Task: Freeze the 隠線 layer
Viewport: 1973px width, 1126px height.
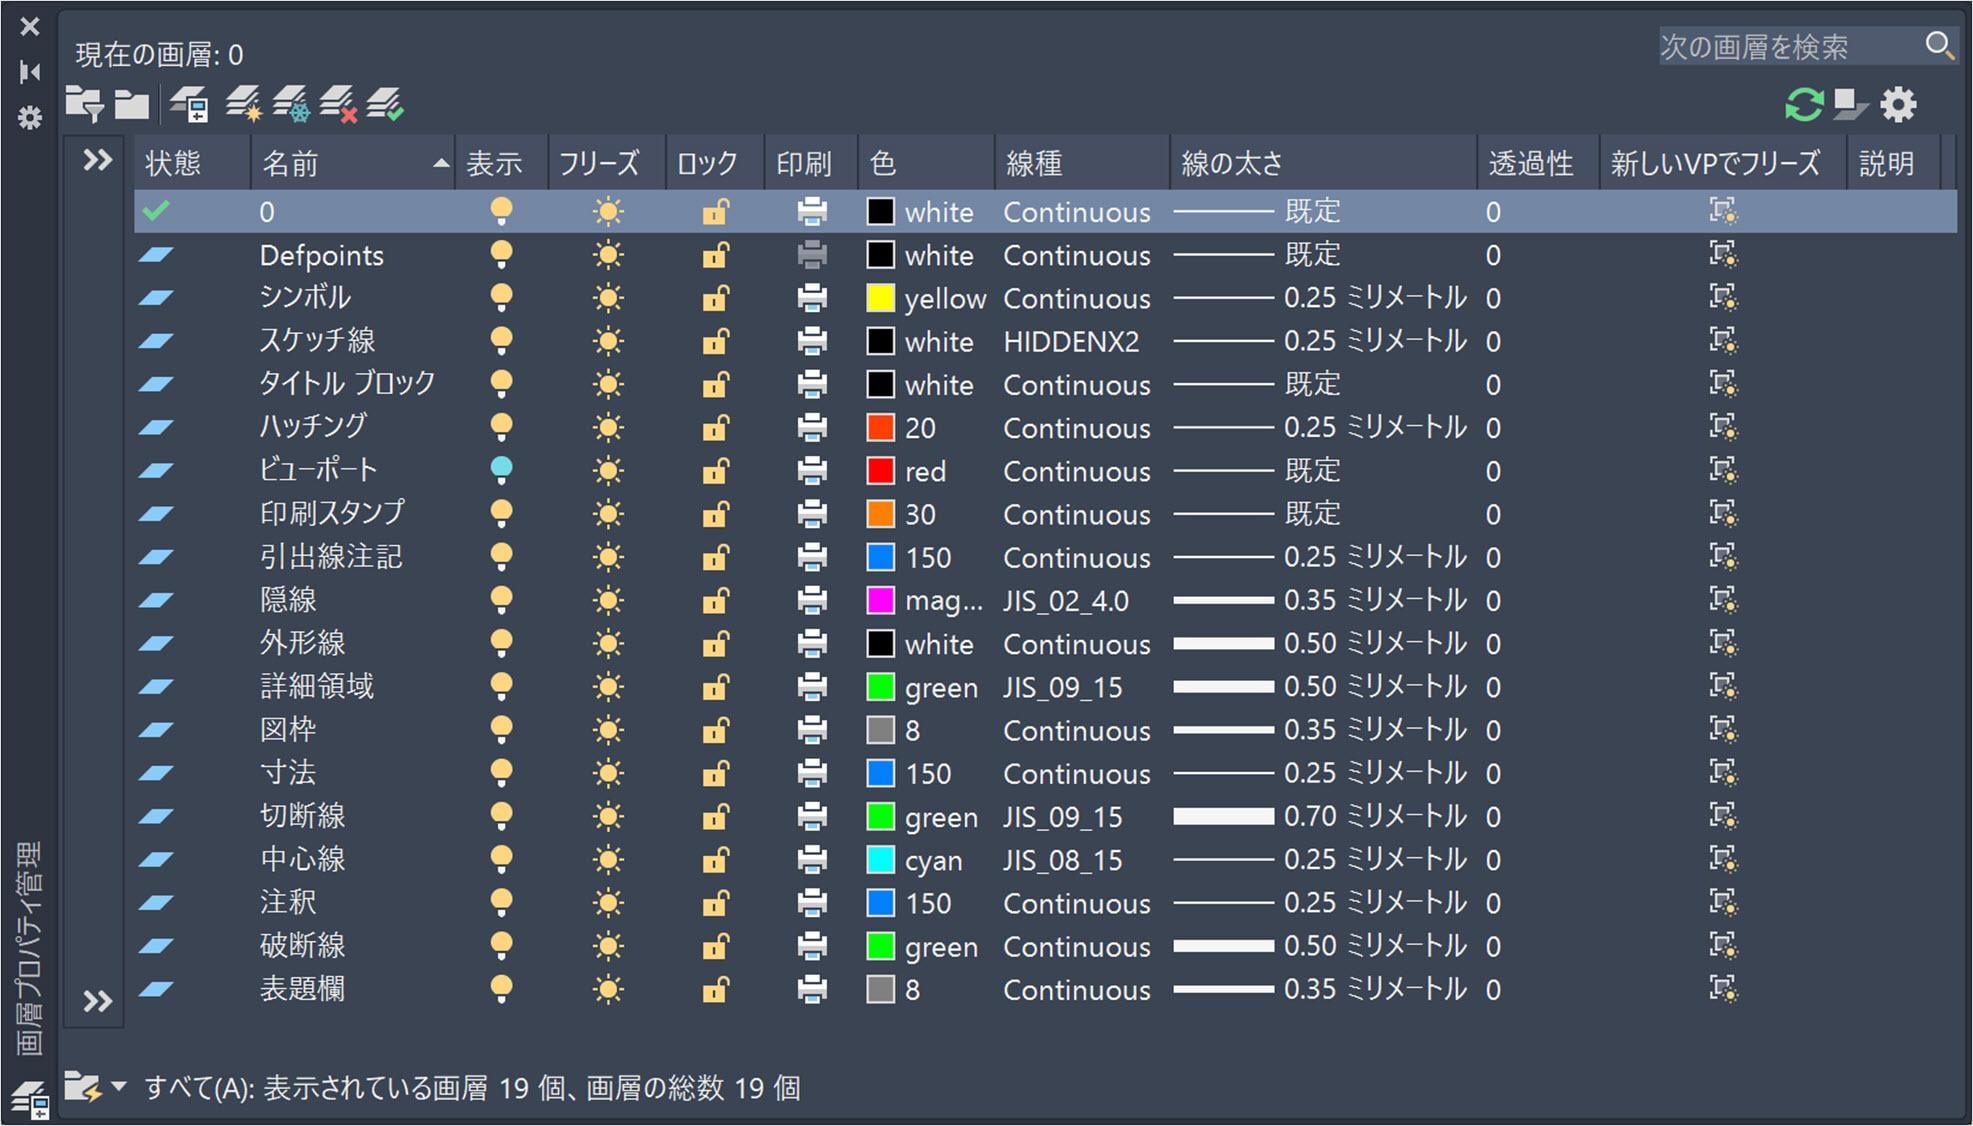Action: click(606, 600)
